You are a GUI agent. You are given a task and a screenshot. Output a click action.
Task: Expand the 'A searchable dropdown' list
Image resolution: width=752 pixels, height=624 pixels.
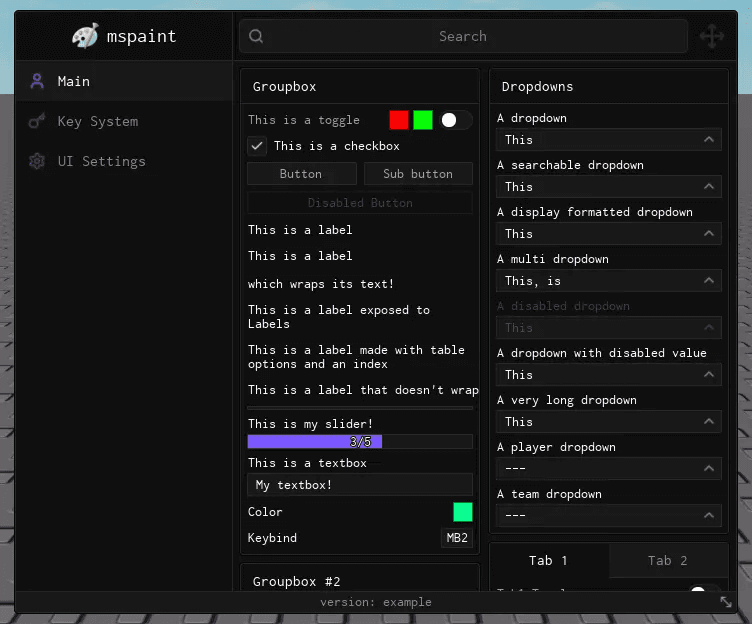coord(609,187)
